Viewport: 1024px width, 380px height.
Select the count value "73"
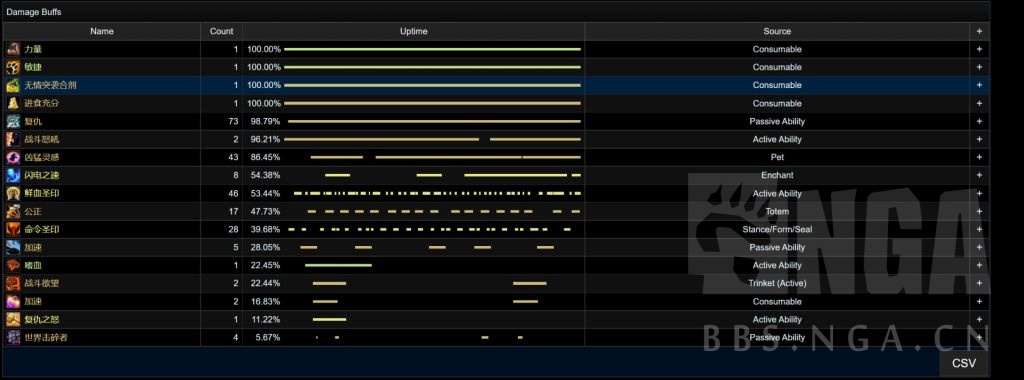[x=233, y=121]
